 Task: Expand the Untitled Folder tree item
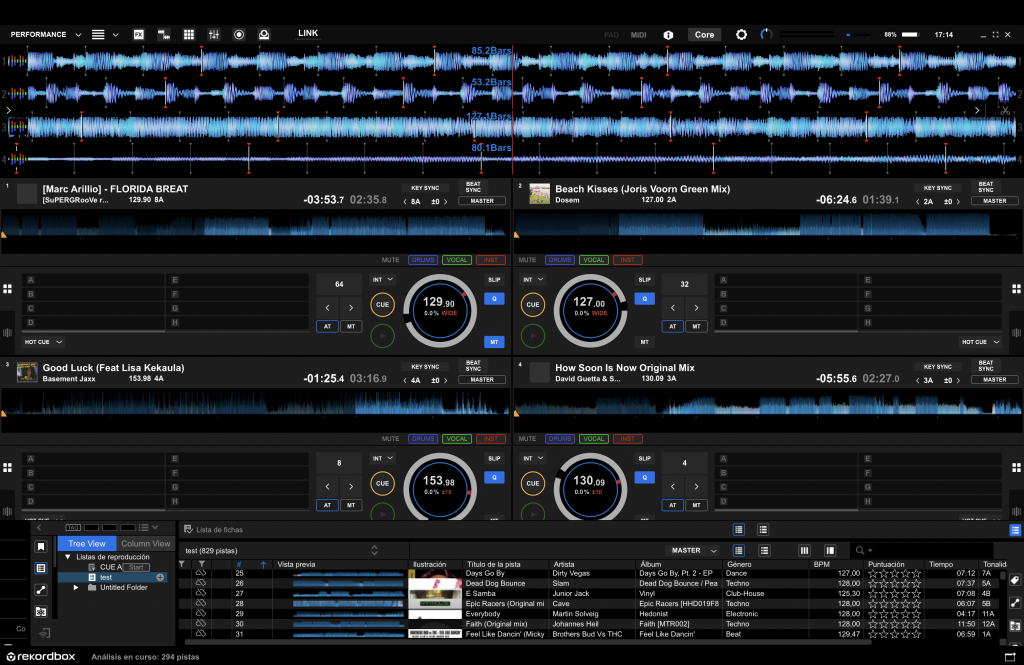pos(76,587)
